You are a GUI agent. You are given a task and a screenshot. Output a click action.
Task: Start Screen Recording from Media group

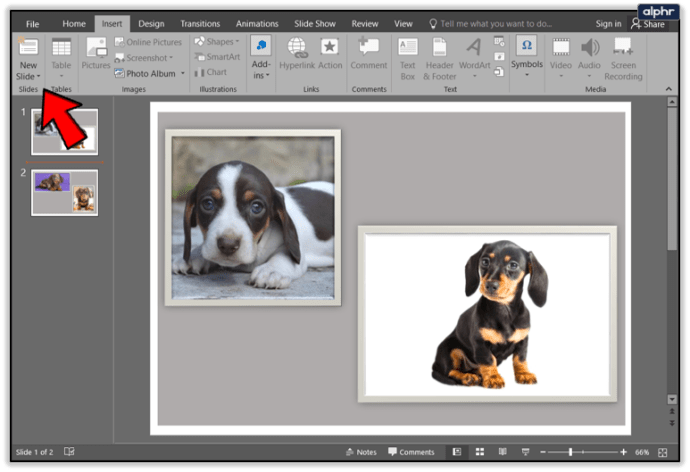(x=623, y=48)
